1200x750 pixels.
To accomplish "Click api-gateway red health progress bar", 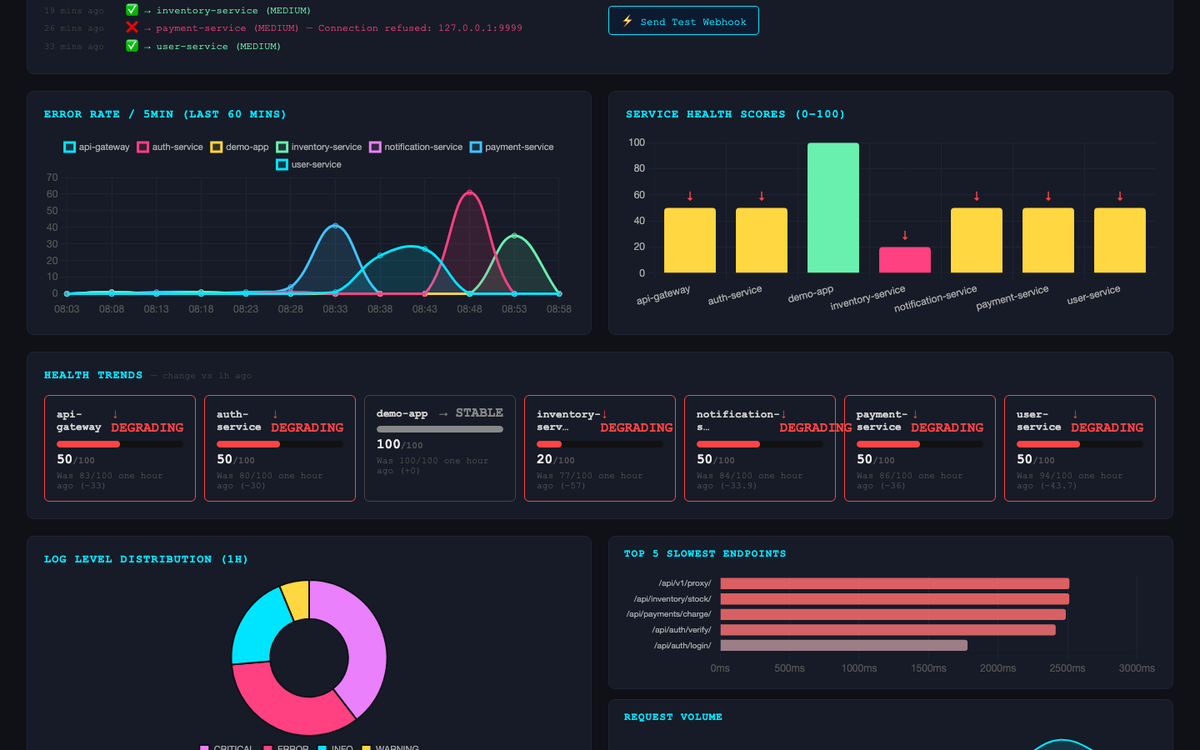I will click(88, 444).
